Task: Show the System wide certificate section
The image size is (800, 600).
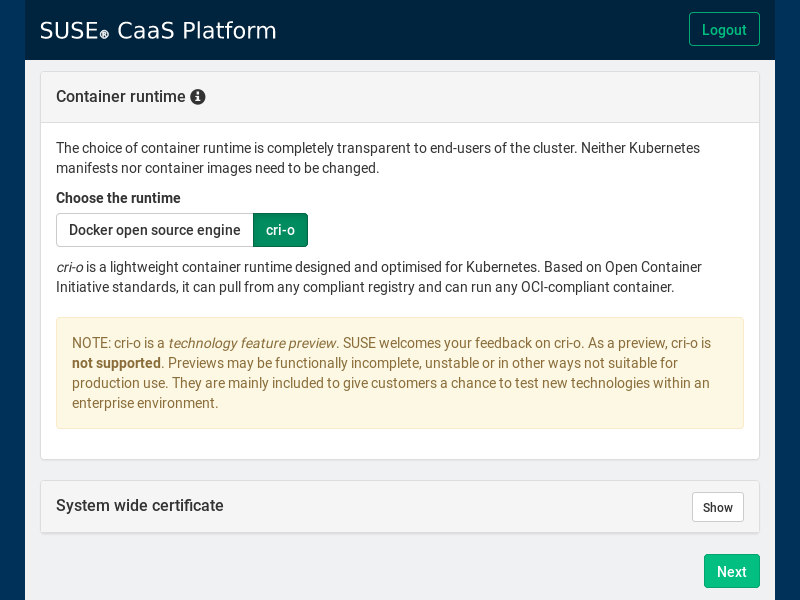Action: 717,507
